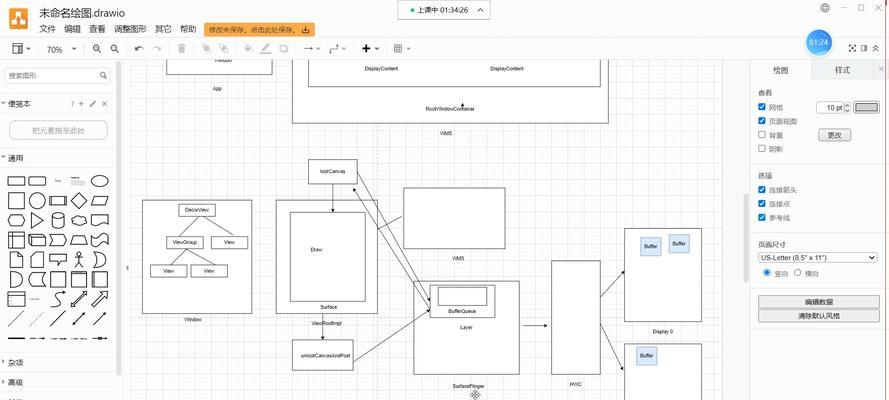Click the 更改 background change button
This screenshot has width=889, height=400.
[x=835, y=135]
